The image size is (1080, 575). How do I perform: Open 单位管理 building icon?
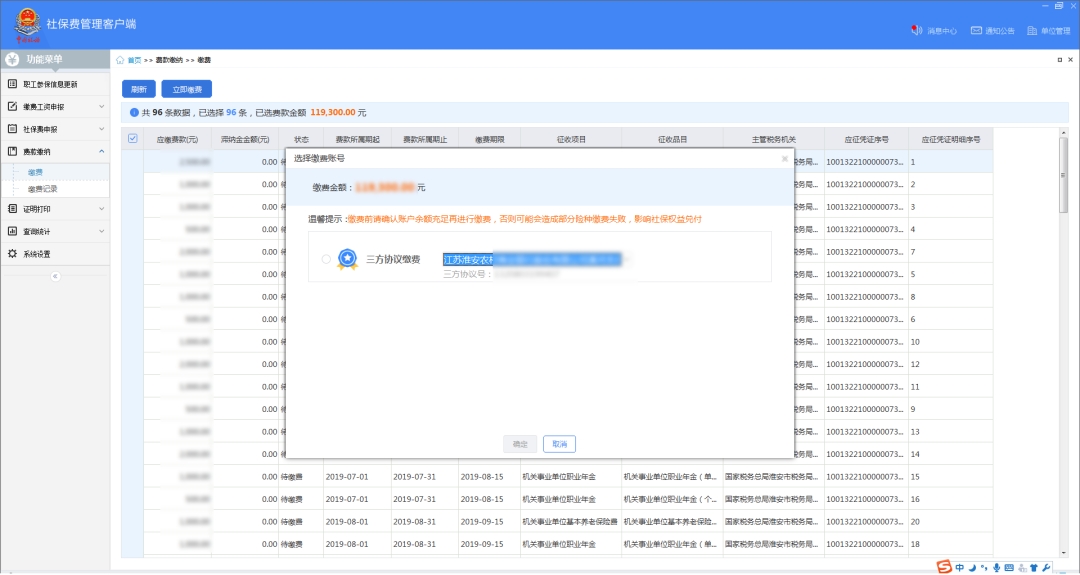click(x=1032, y=30)
